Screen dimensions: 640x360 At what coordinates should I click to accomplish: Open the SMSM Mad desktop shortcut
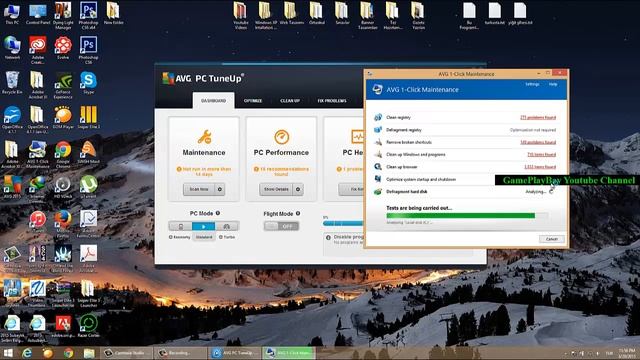(89, 152)
